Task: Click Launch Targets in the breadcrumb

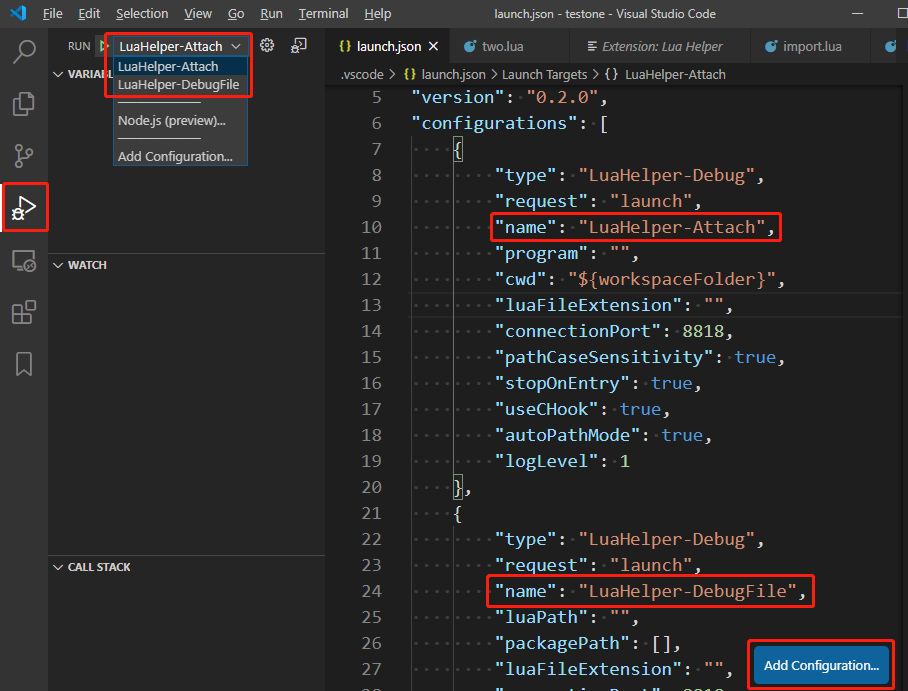Action: (x=544, y=74)
